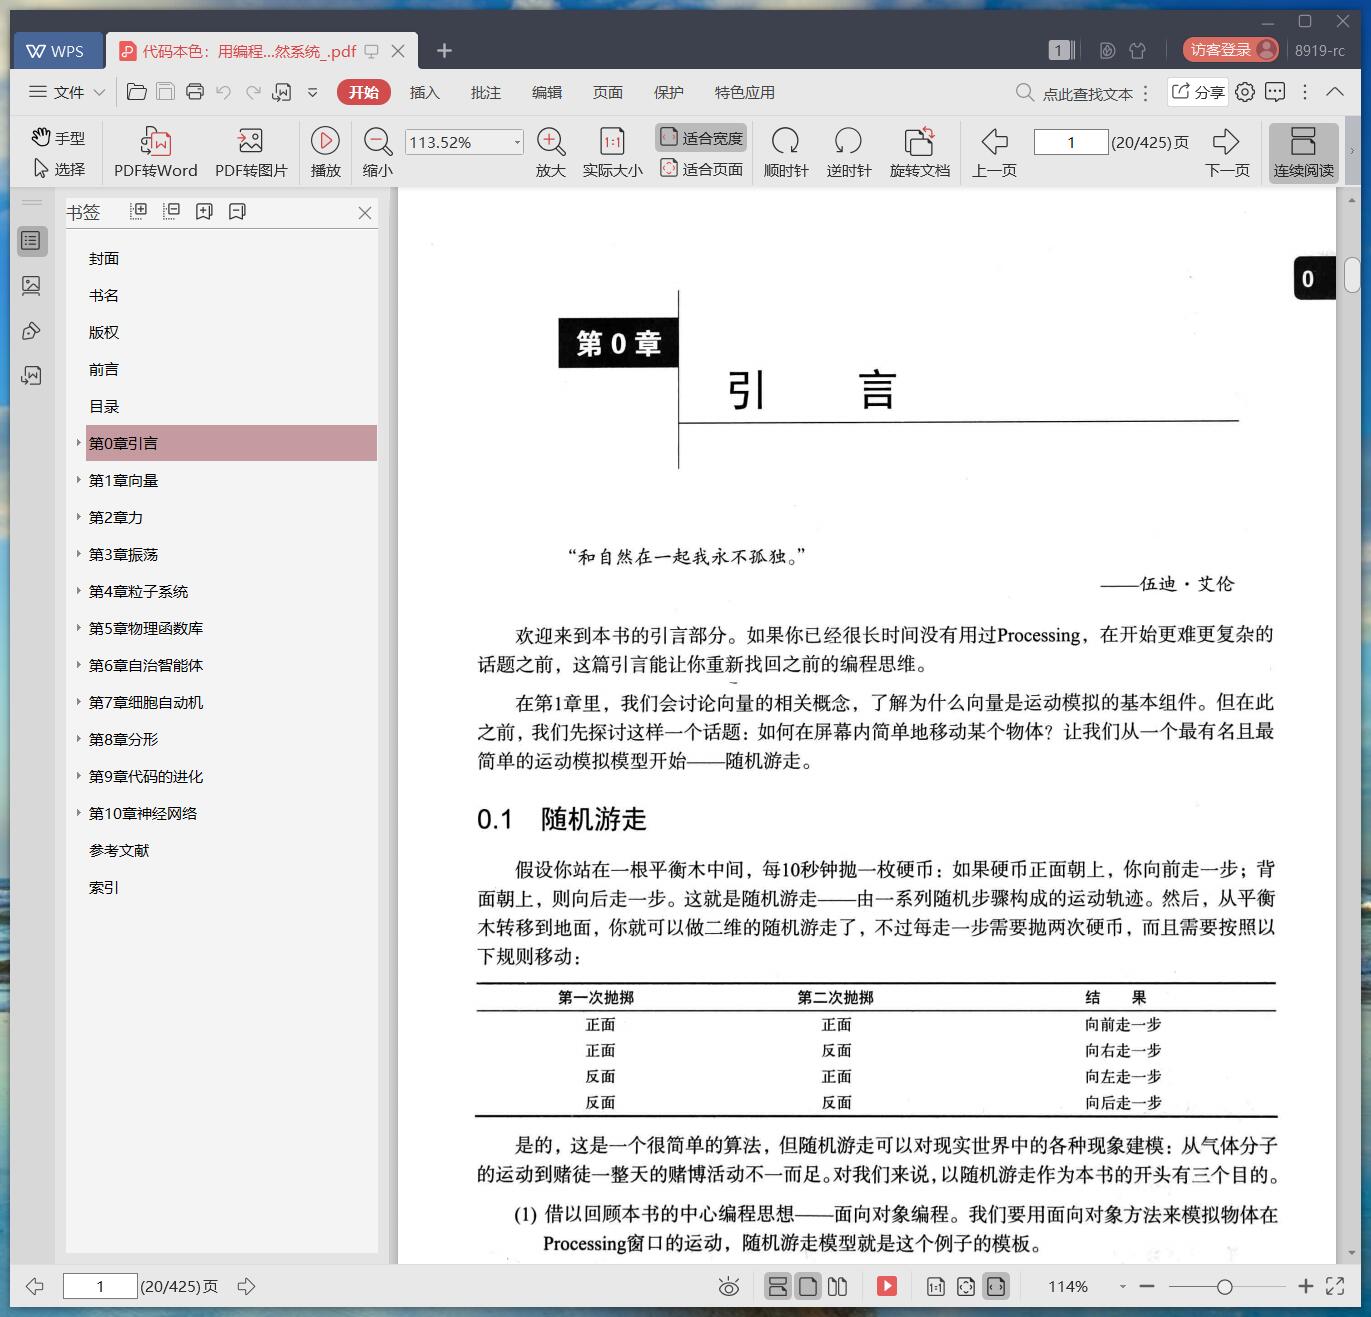Rotate page counterclockwise (逆时针)
Screen dimensions: 1371x1317
point(848,152)
